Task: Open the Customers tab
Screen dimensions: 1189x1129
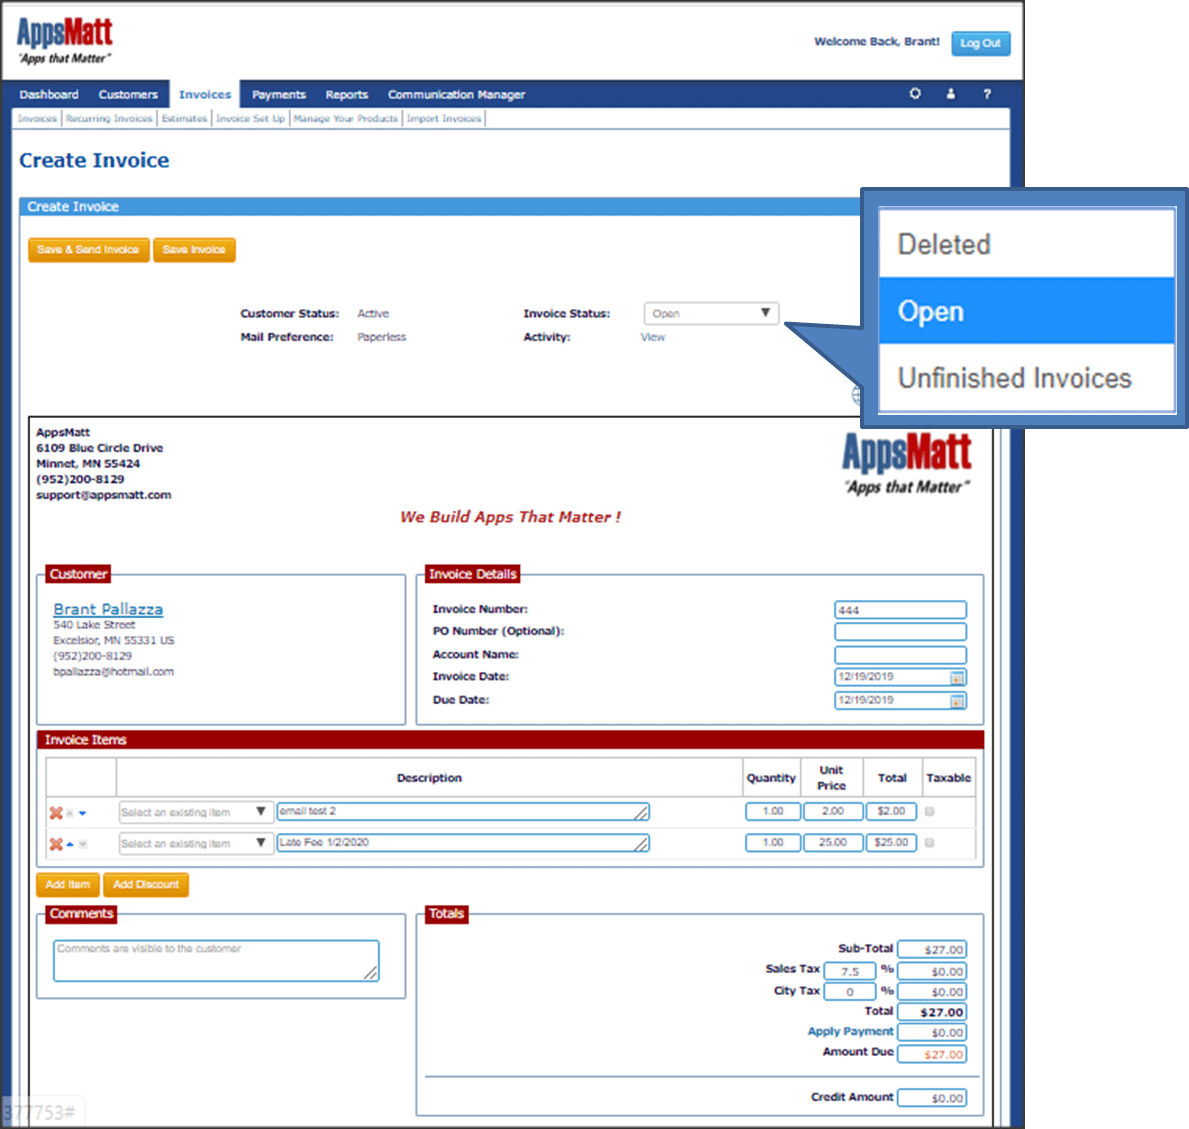Action: coord(128,95)
